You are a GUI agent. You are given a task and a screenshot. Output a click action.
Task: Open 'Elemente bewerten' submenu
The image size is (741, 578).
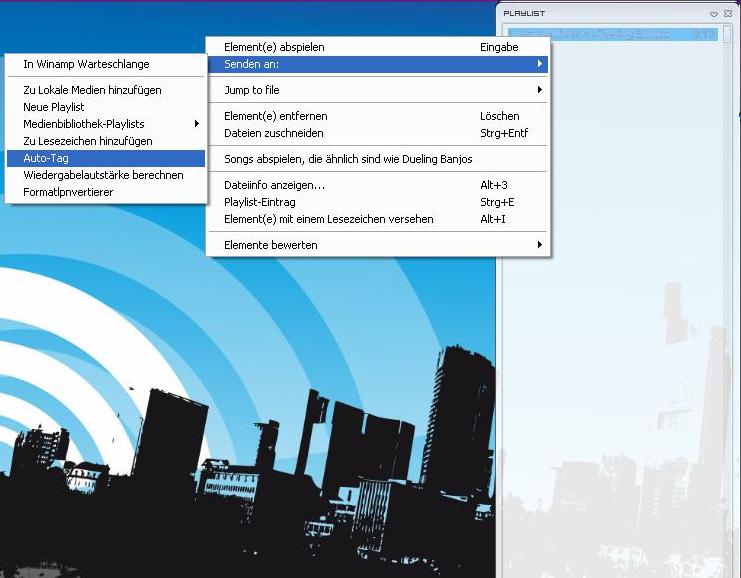tap(378, 245)
